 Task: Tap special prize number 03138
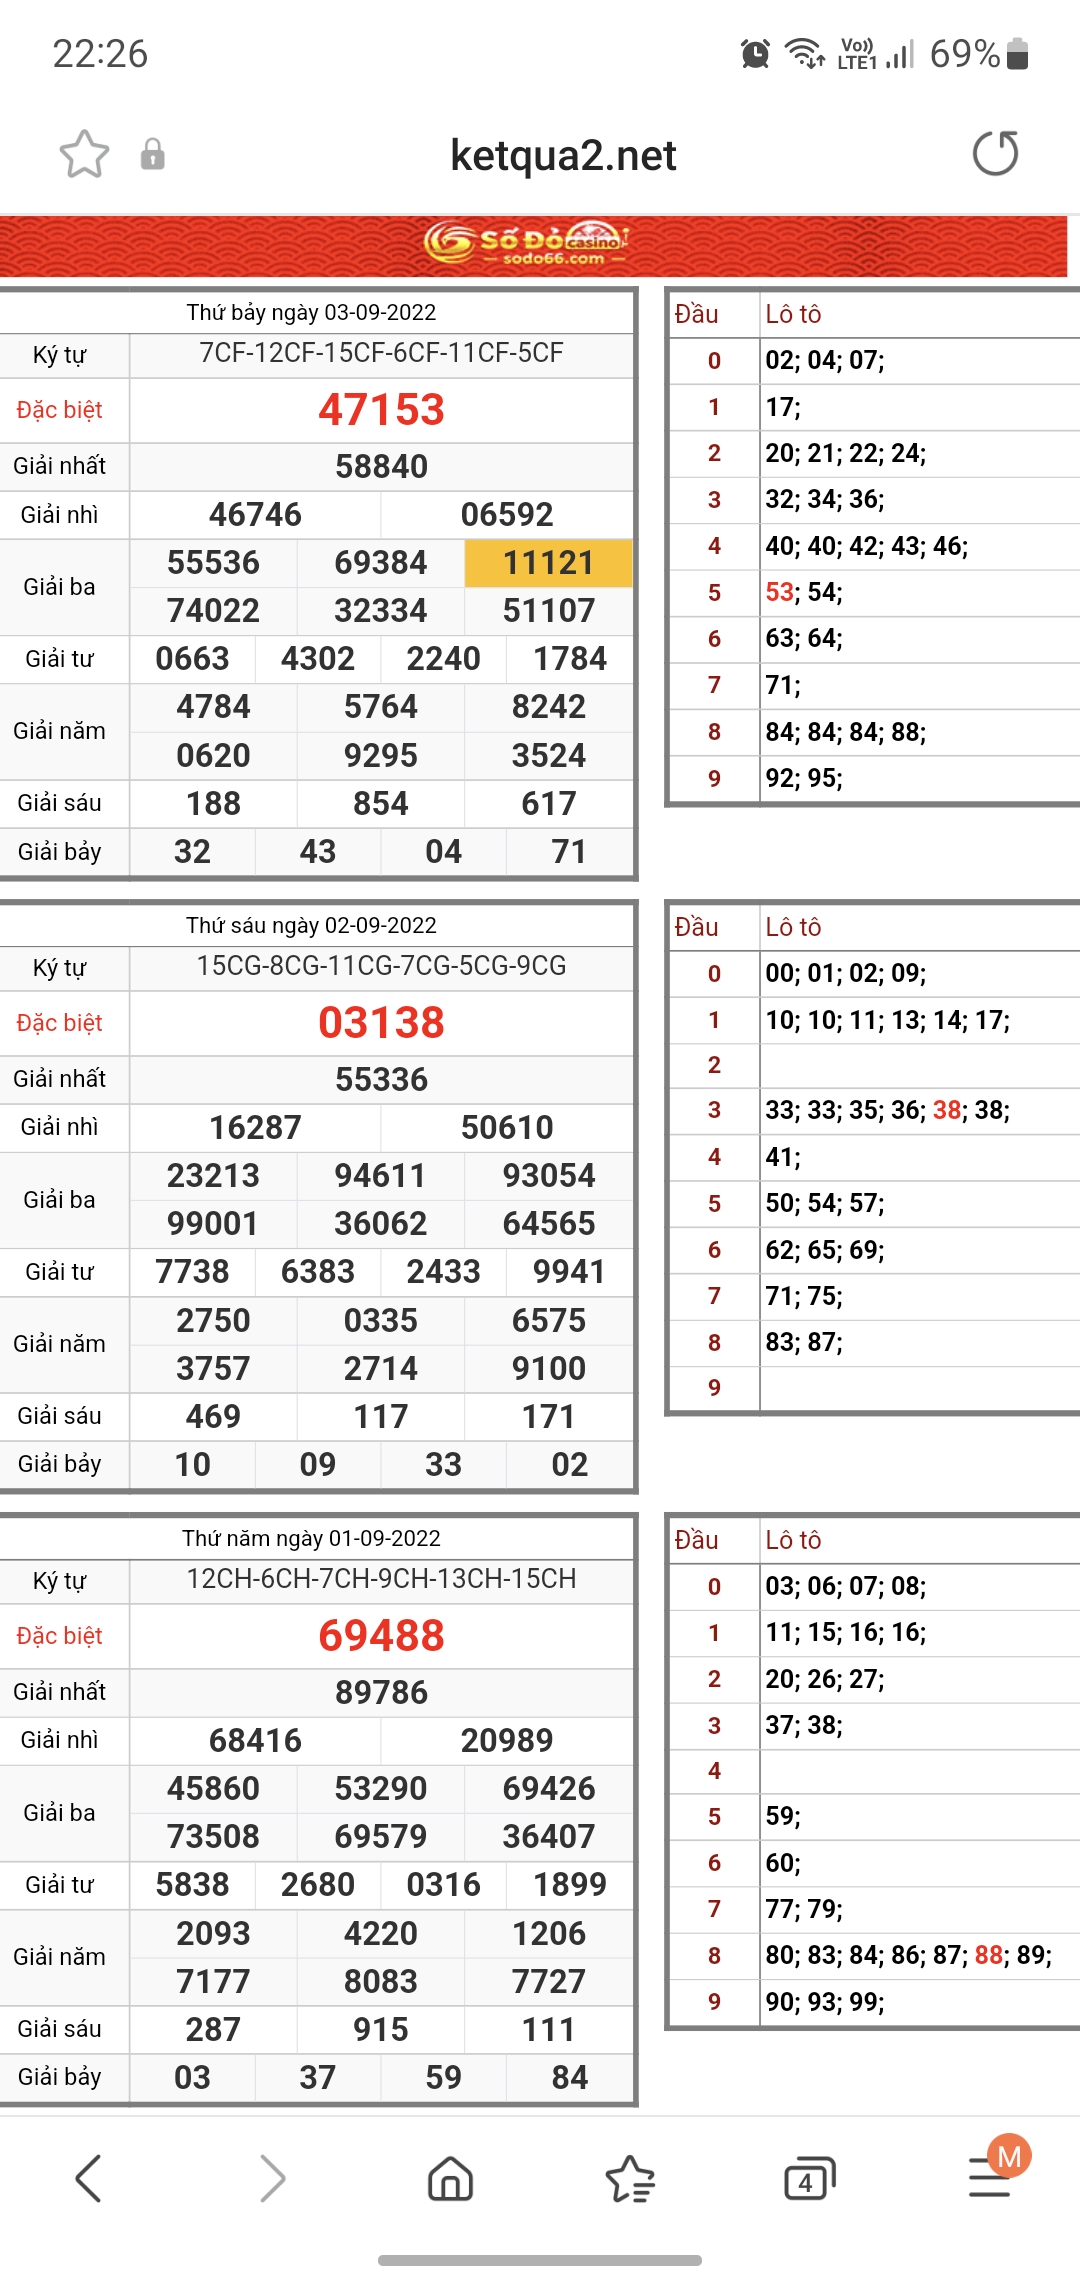click(x=381, y=1023)
